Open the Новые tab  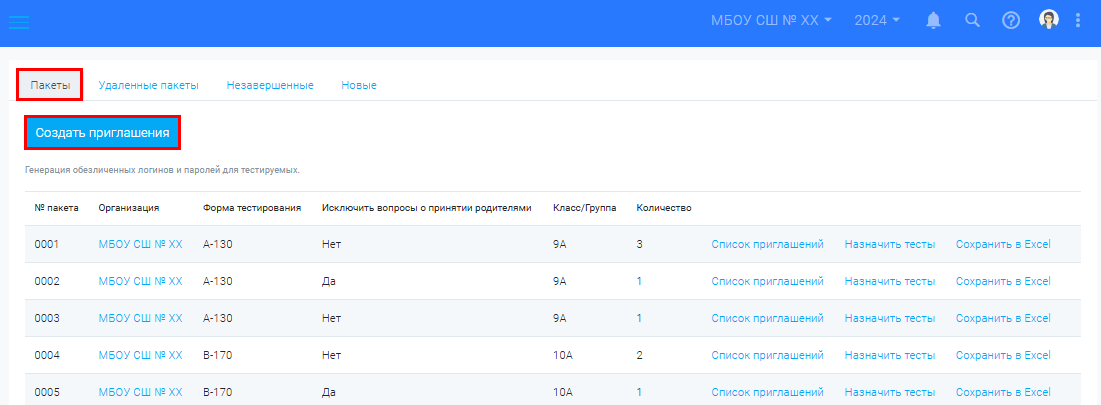pos(359,85)
